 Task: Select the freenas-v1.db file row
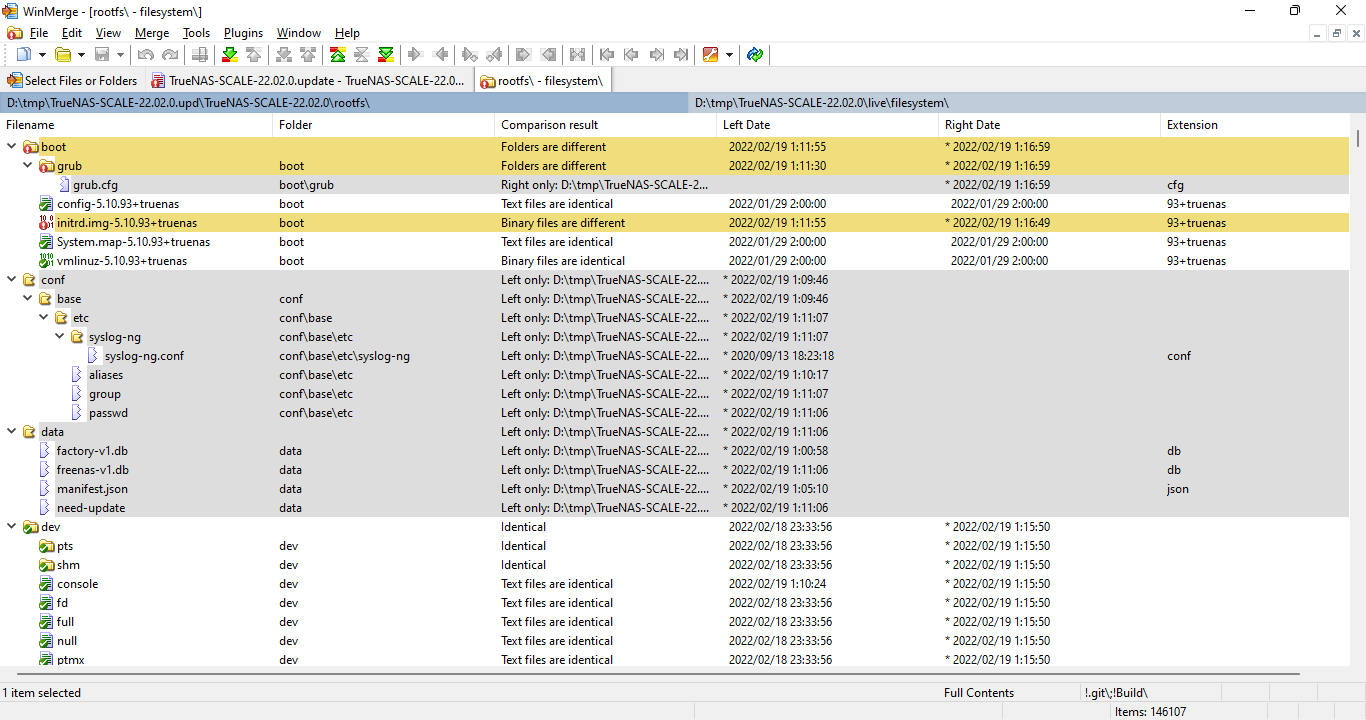coord(675,470)
